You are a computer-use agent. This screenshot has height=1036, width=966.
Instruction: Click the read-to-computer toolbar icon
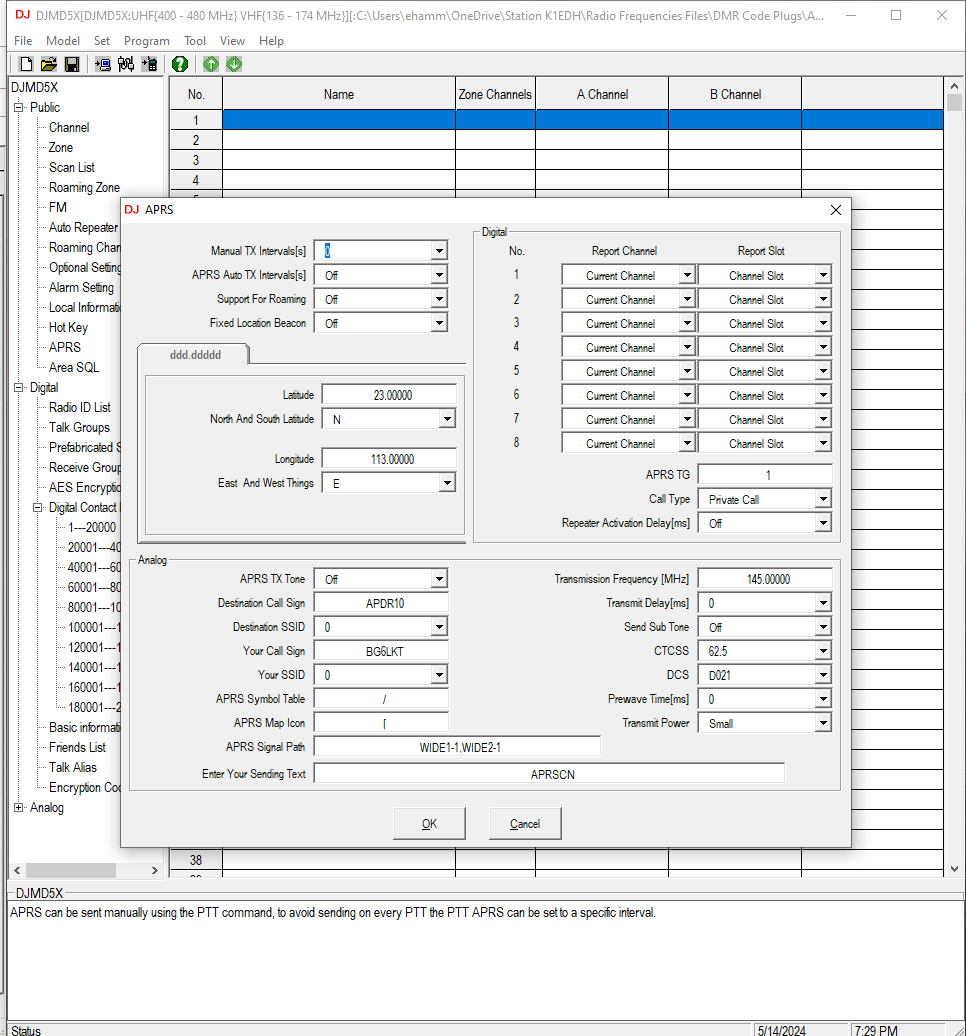[103, 64]
